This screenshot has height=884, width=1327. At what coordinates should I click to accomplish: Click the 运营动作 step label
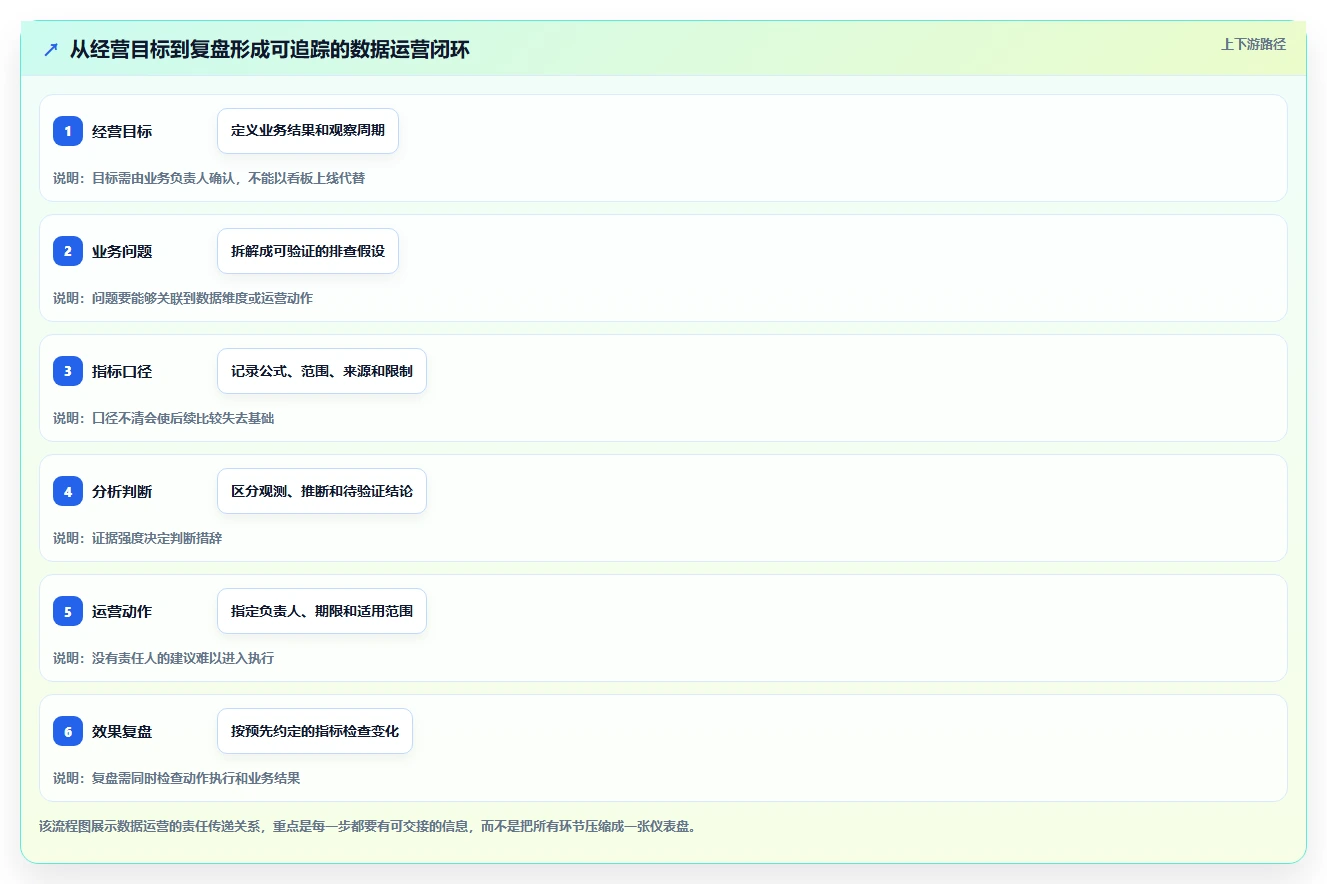pyautogui.click(x=122, y=611)
